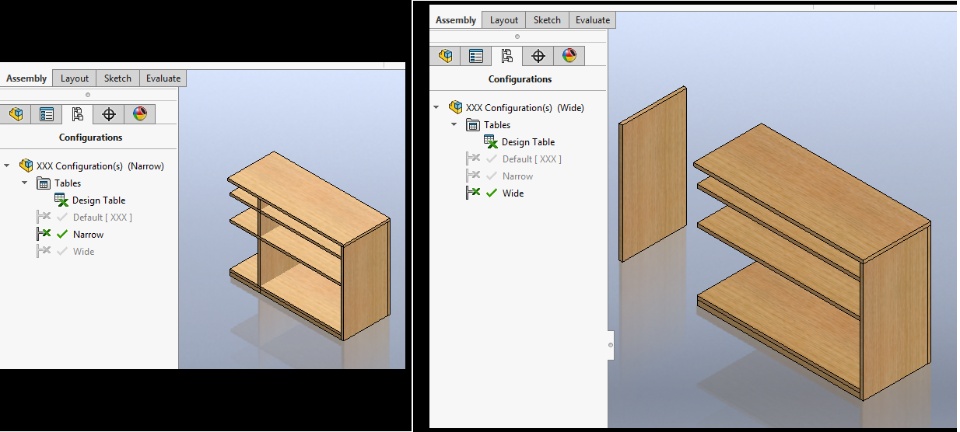Click greyed icon beside Default [ XXX ] in right window
Screen dimensions: 960x432
pos(473,158)
